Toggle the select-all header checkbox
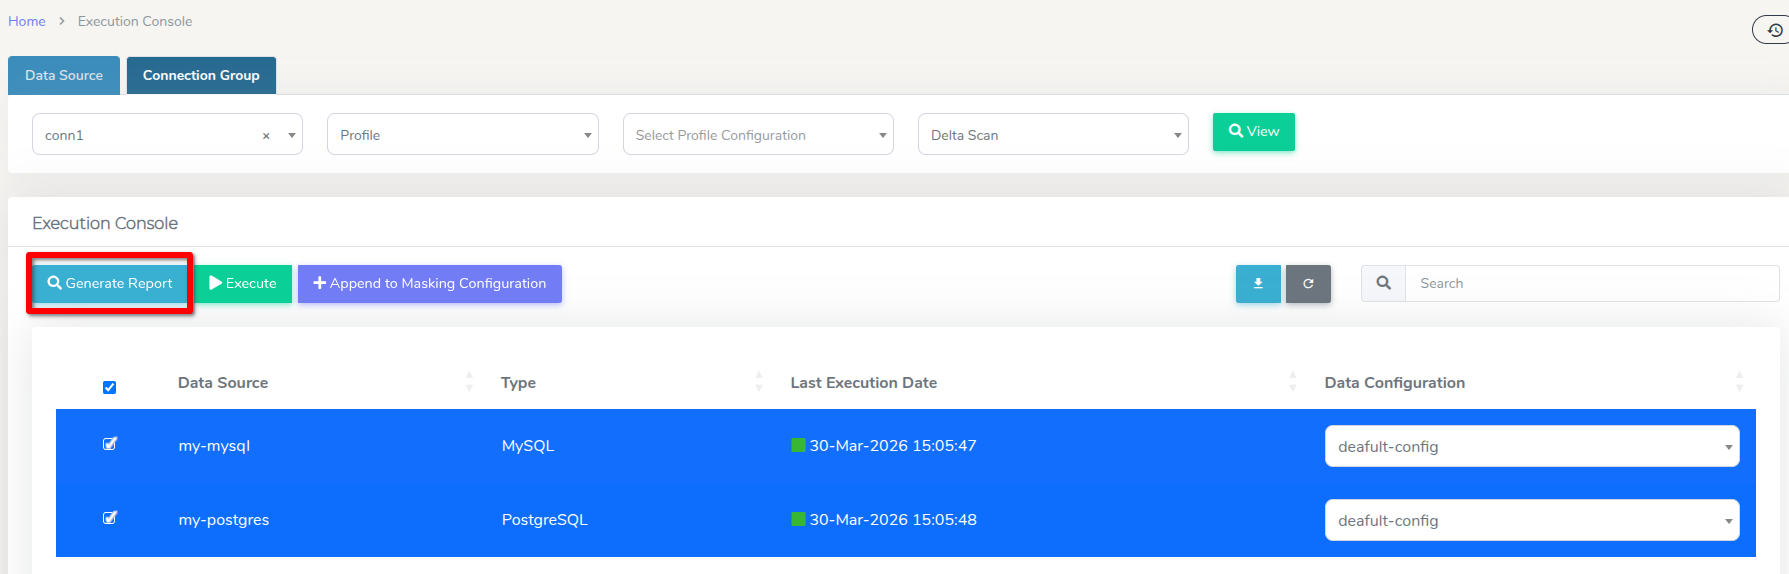Viewport: 1789px width, 574px height. click(x=110, y=387)
